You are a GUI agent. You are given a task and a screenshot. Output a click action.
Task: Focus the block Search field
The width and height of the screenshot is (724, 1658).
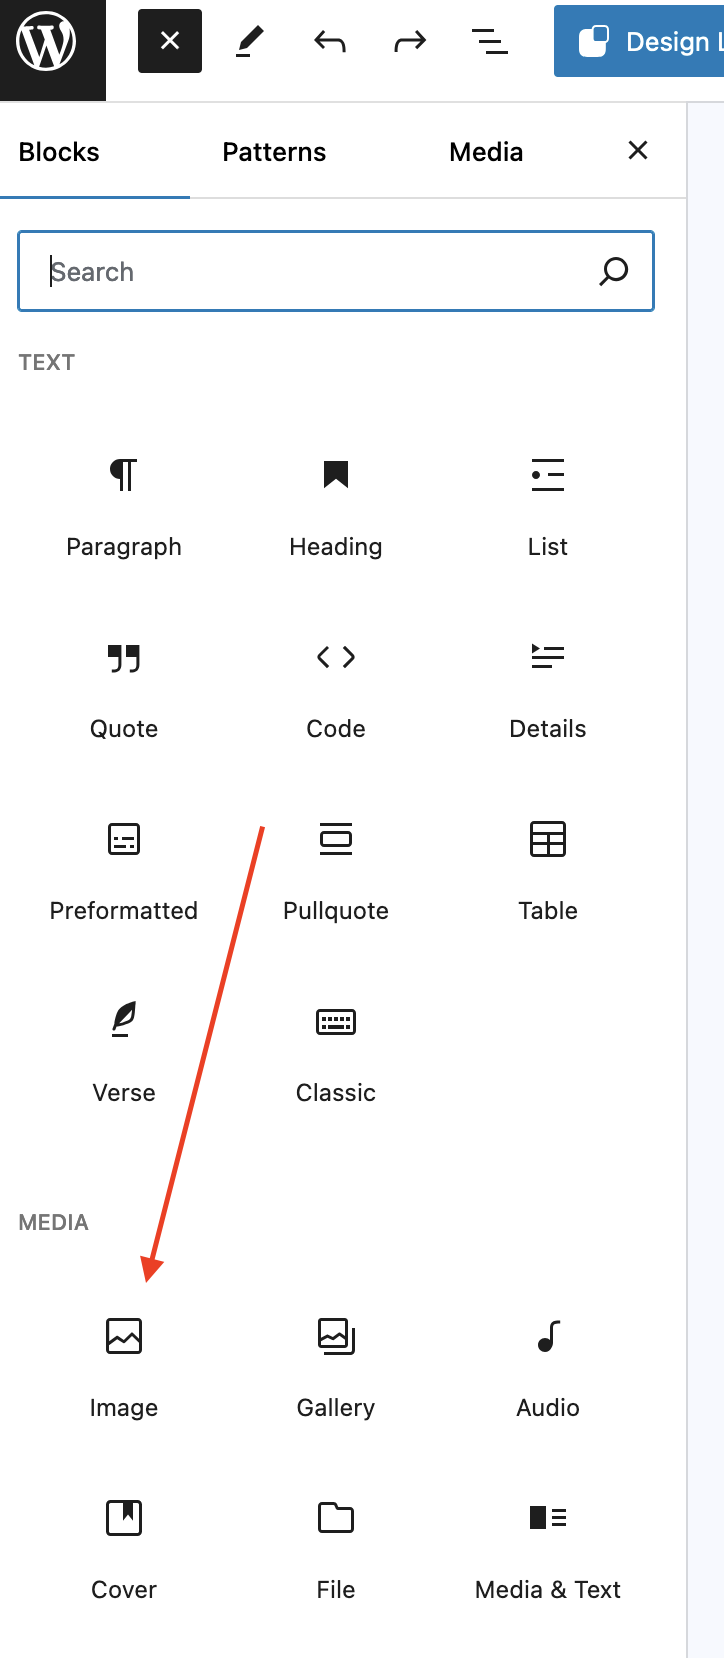[336, 271]
